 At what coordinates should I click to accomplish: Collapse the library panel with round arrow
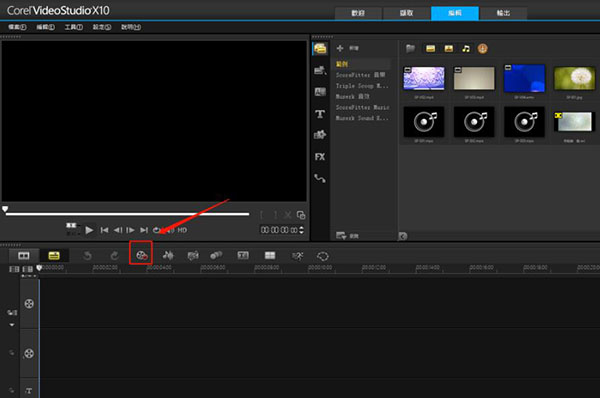(x=403, y=236)
